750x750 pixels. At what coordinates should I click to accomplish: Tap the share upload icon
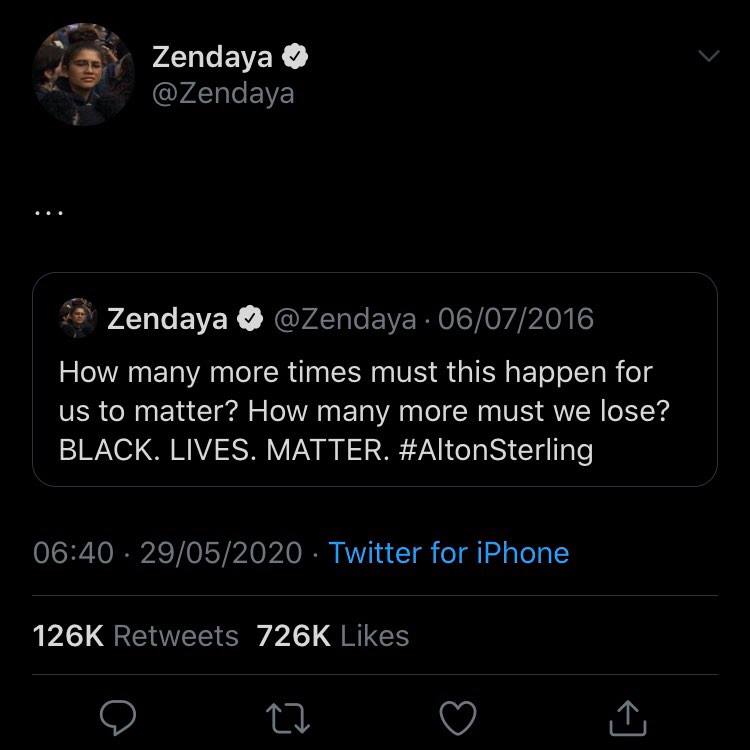(x=627, y=715)
